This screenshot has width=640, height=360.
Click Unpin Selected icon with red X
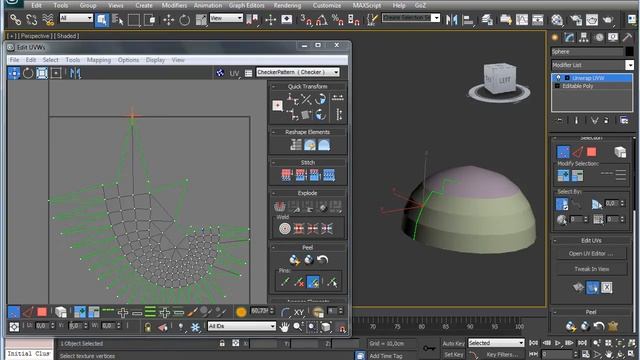click(299, 282)
